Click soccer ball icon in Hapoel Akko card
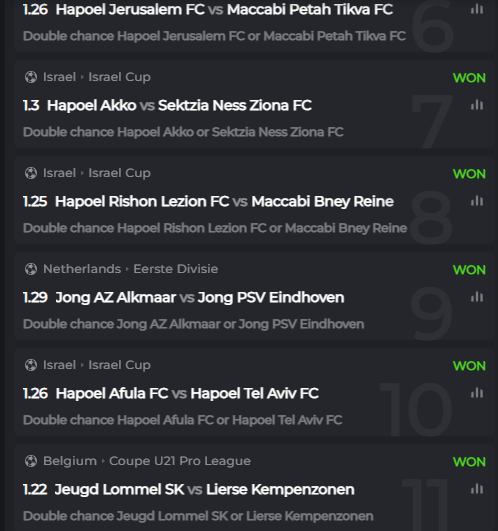498x531 pixels. coord(31,77)
